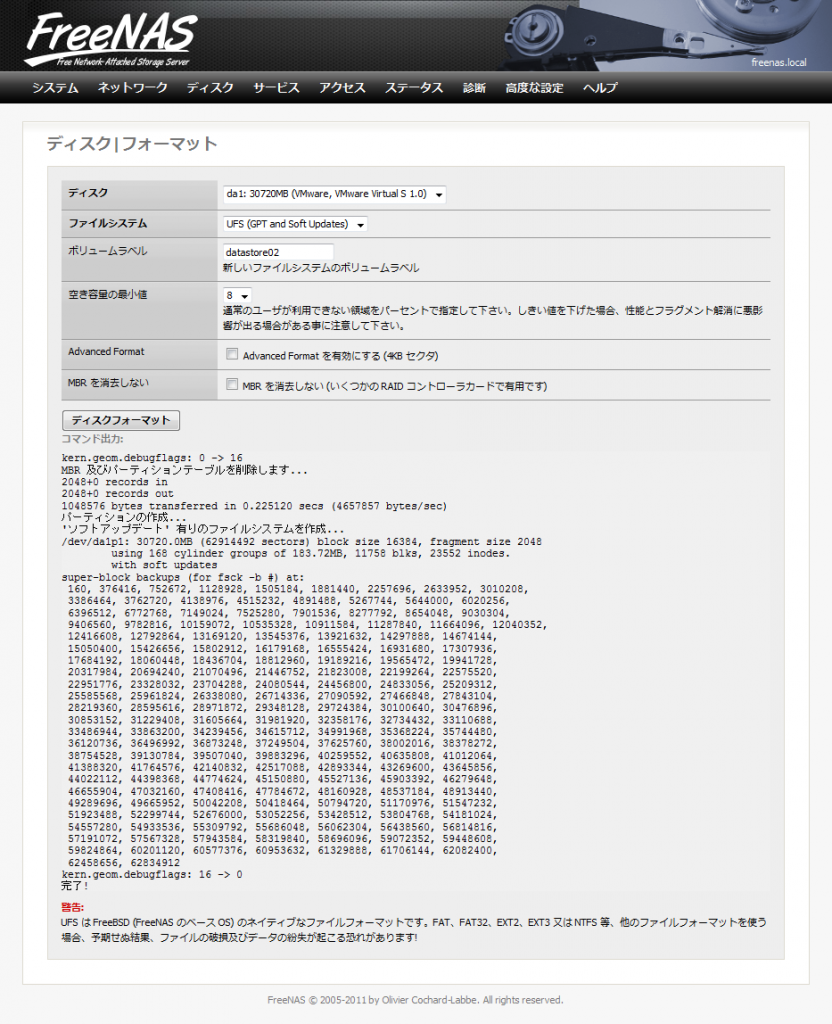This screenshot has height=1024, width=832.
Task: Open the 診断 menu
Action: 473,88
